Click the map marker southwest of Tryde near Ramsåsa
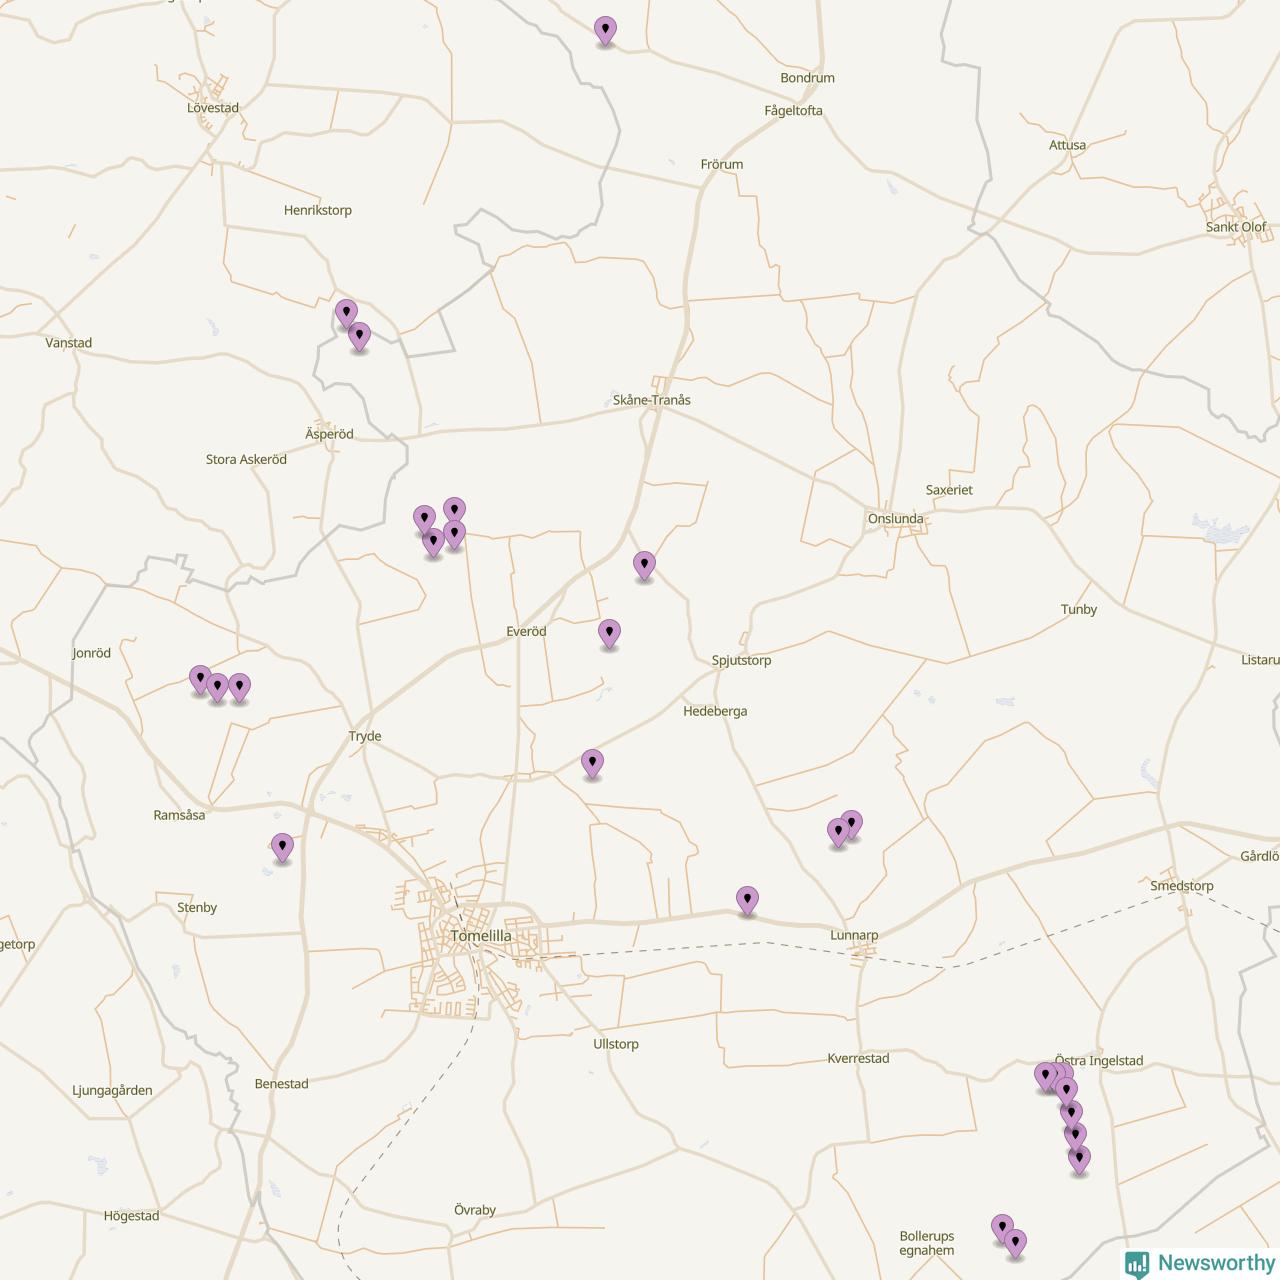1280x1280 pixels. (x=282, y=848)
